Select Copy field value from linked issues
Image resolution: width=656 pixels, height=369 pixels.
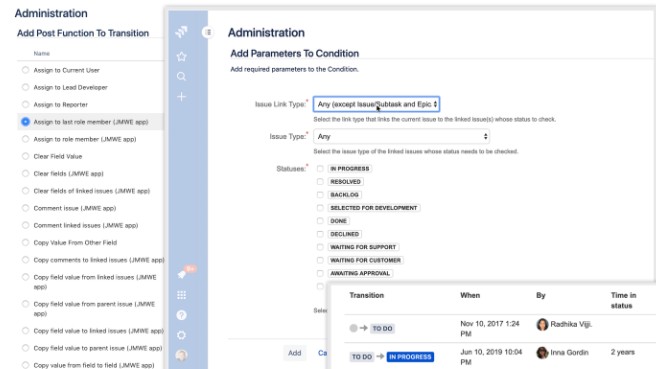(x=26, y=277)
